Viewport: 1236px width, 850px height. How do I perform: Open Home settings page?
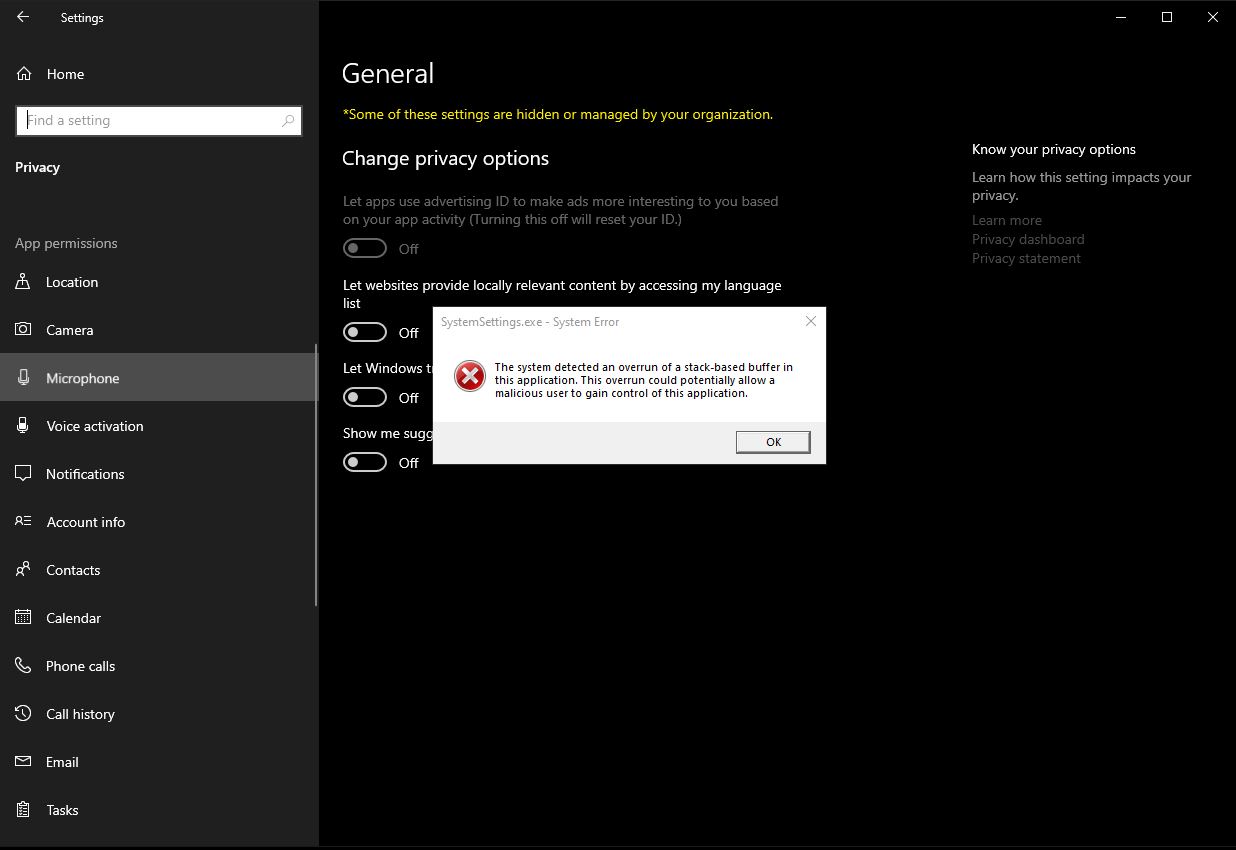tap(159, 74)
